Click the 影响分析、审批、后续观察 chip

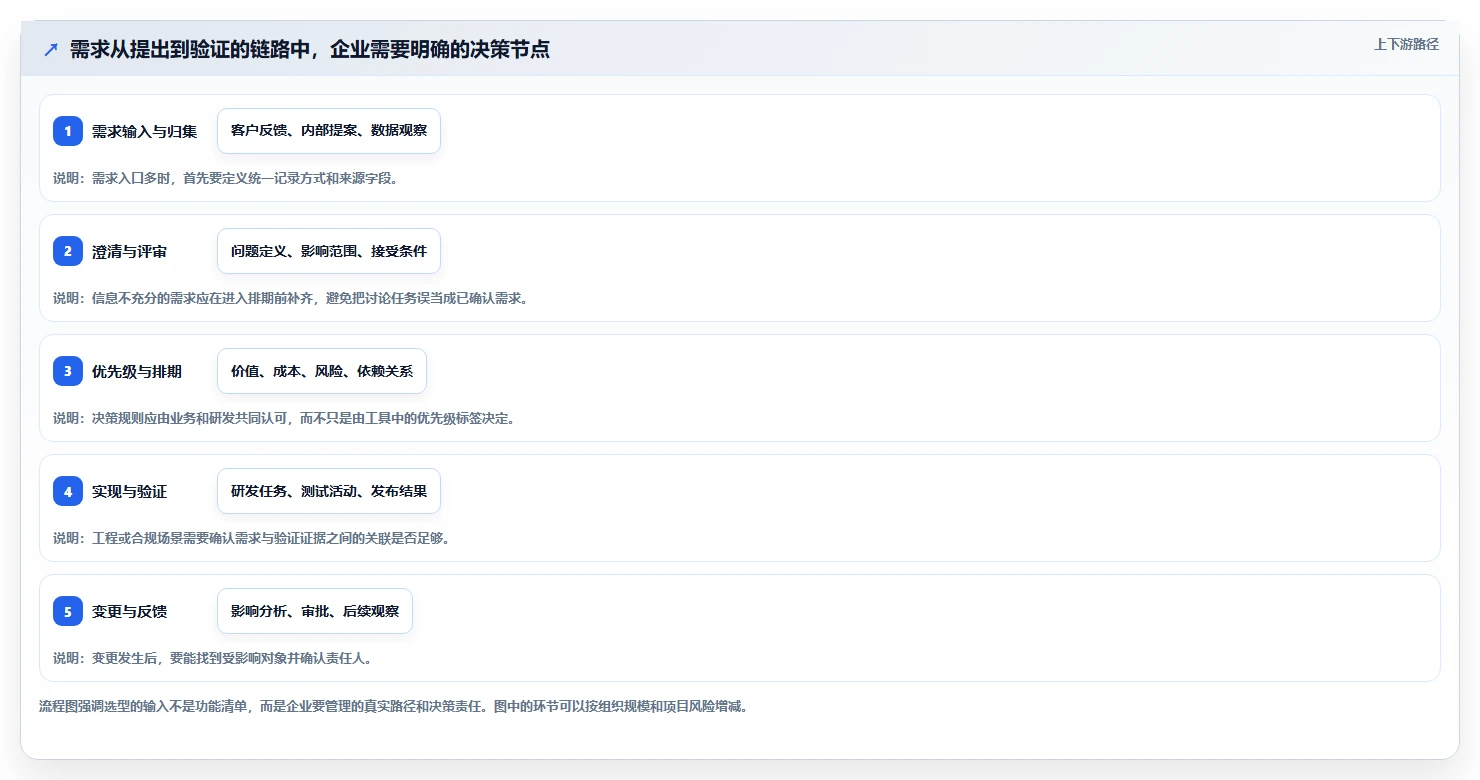click(315, 611)
